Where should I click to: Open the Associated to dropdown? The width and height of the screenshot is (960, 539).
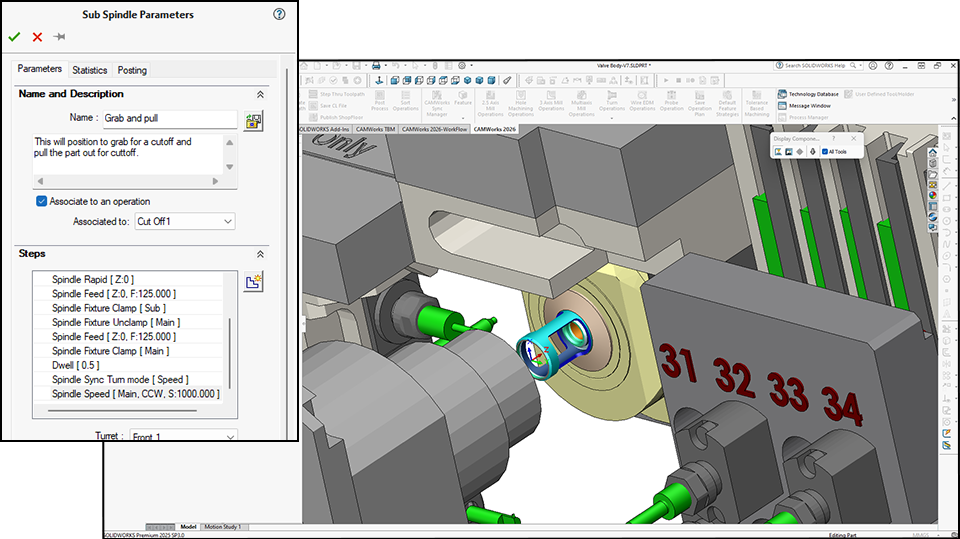[185, 221]
